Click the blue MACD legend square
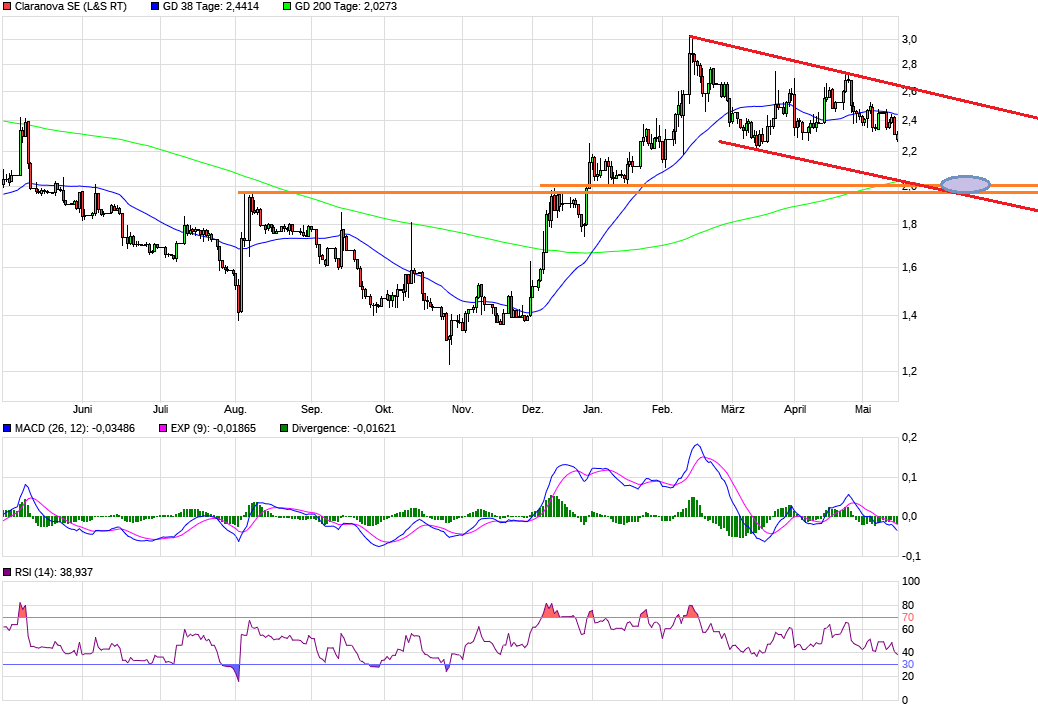Screen dimensions: 1038x710 pyautogui.click(x=7, y=428)
